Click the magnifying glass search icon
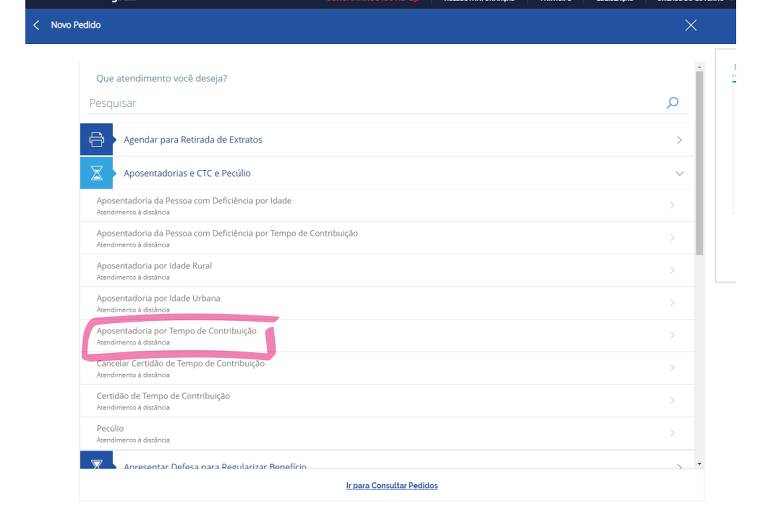The width and height of the screenshot is (768, 512). tap(672, 102)
